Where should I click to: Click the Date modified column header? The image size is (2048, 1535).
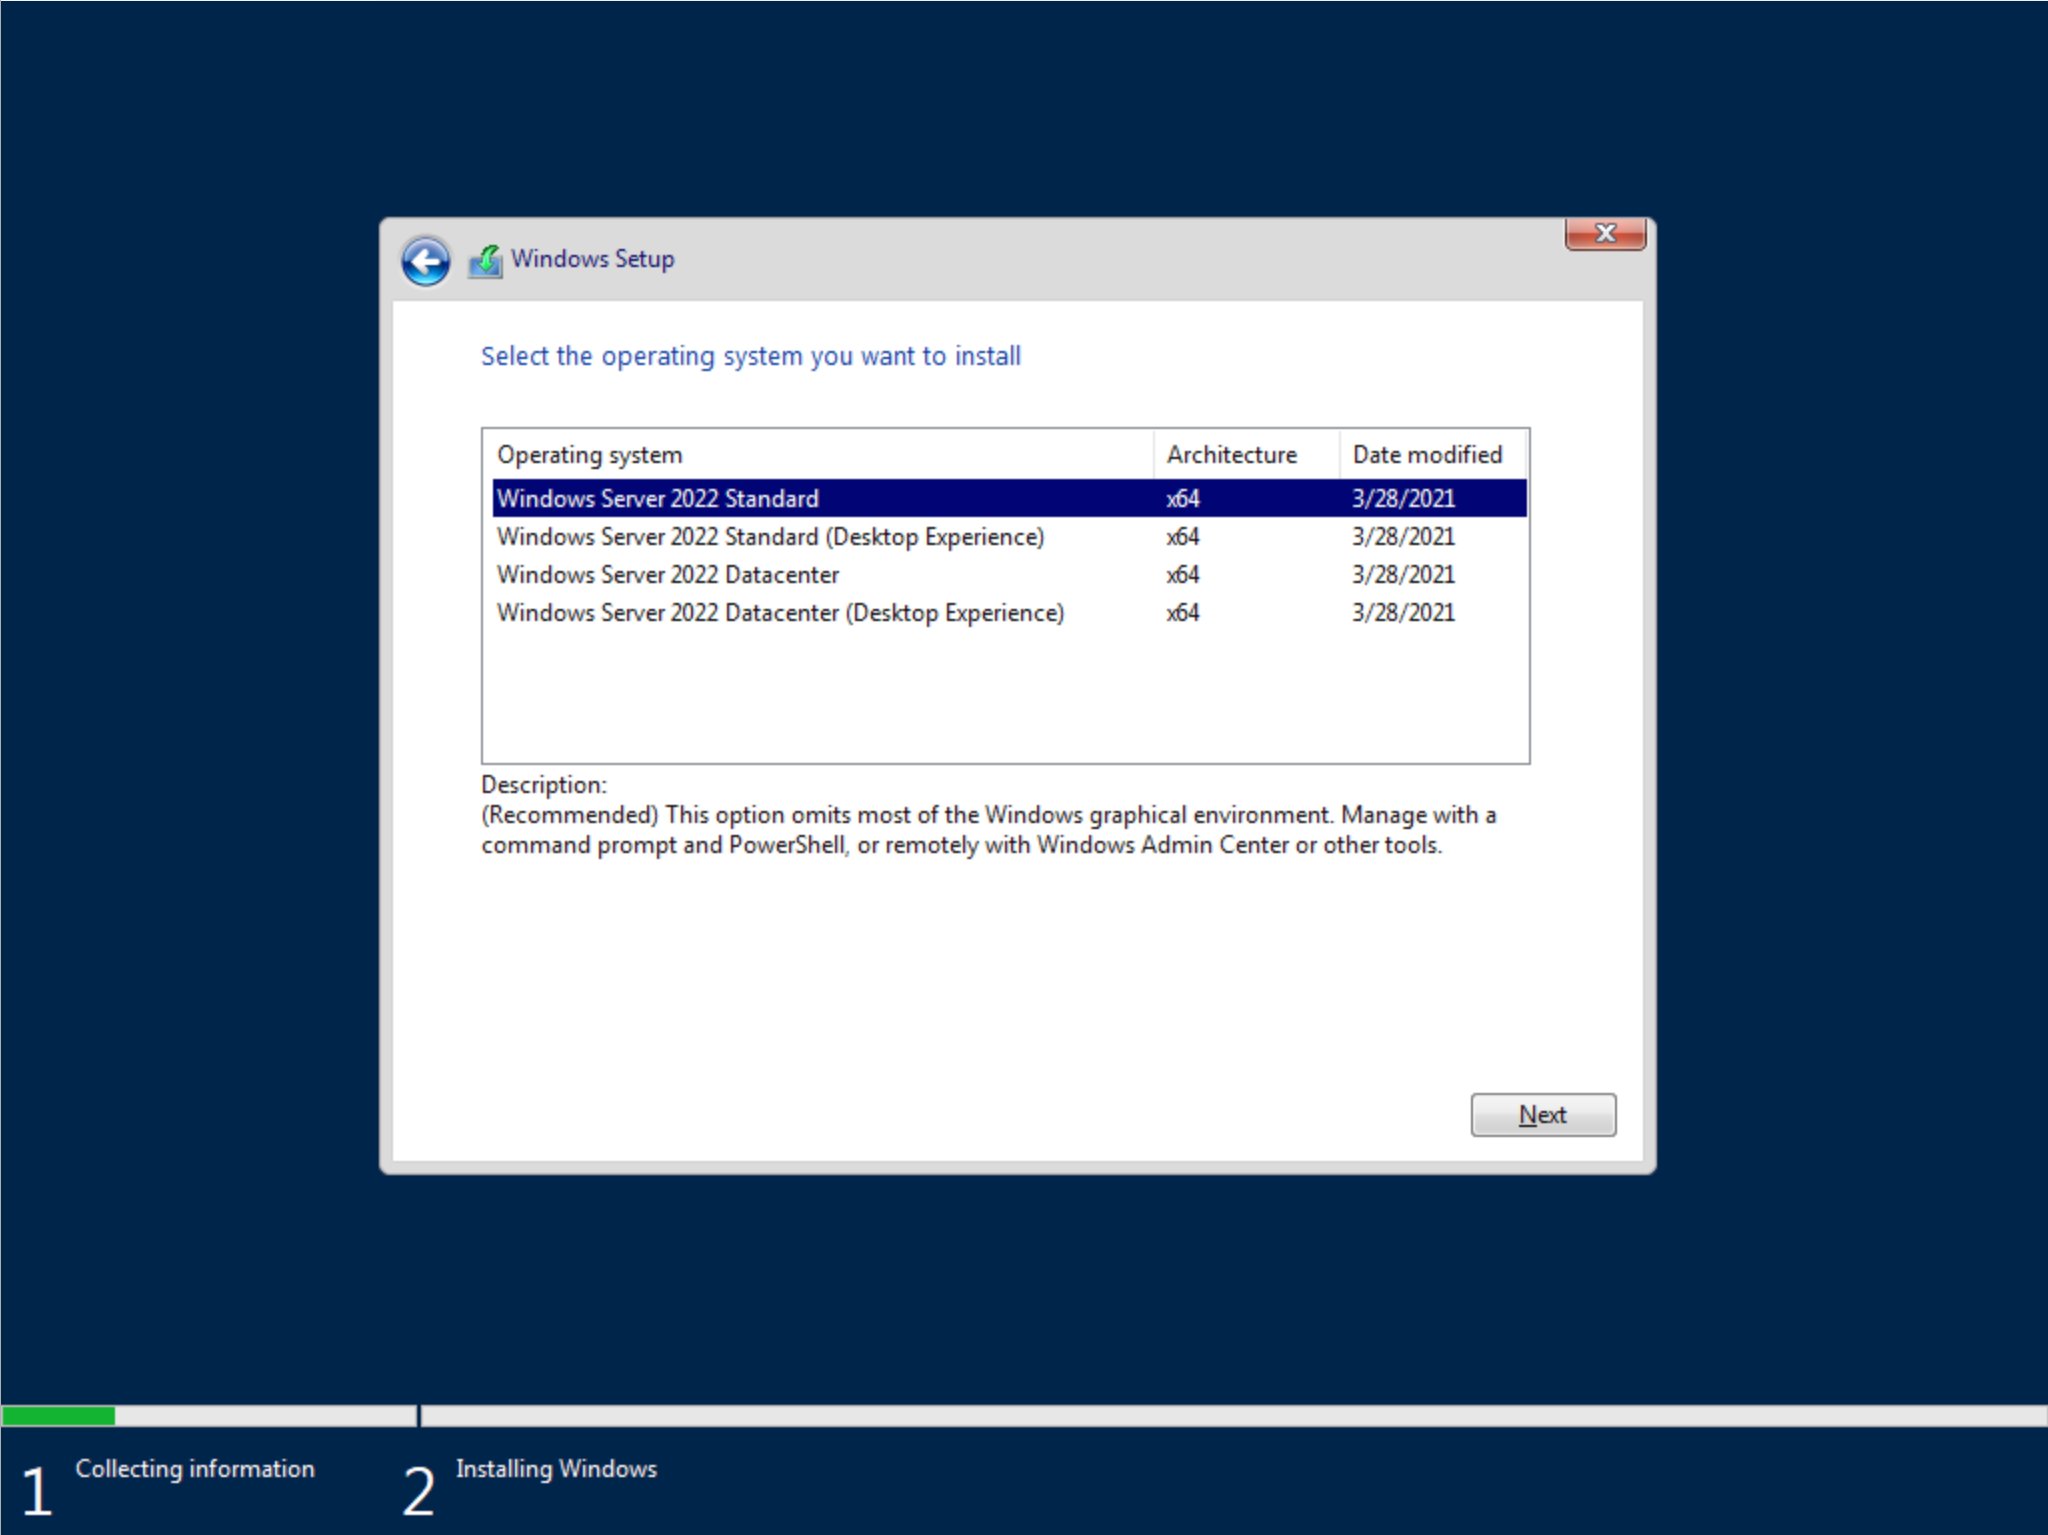coord(1427,455)
